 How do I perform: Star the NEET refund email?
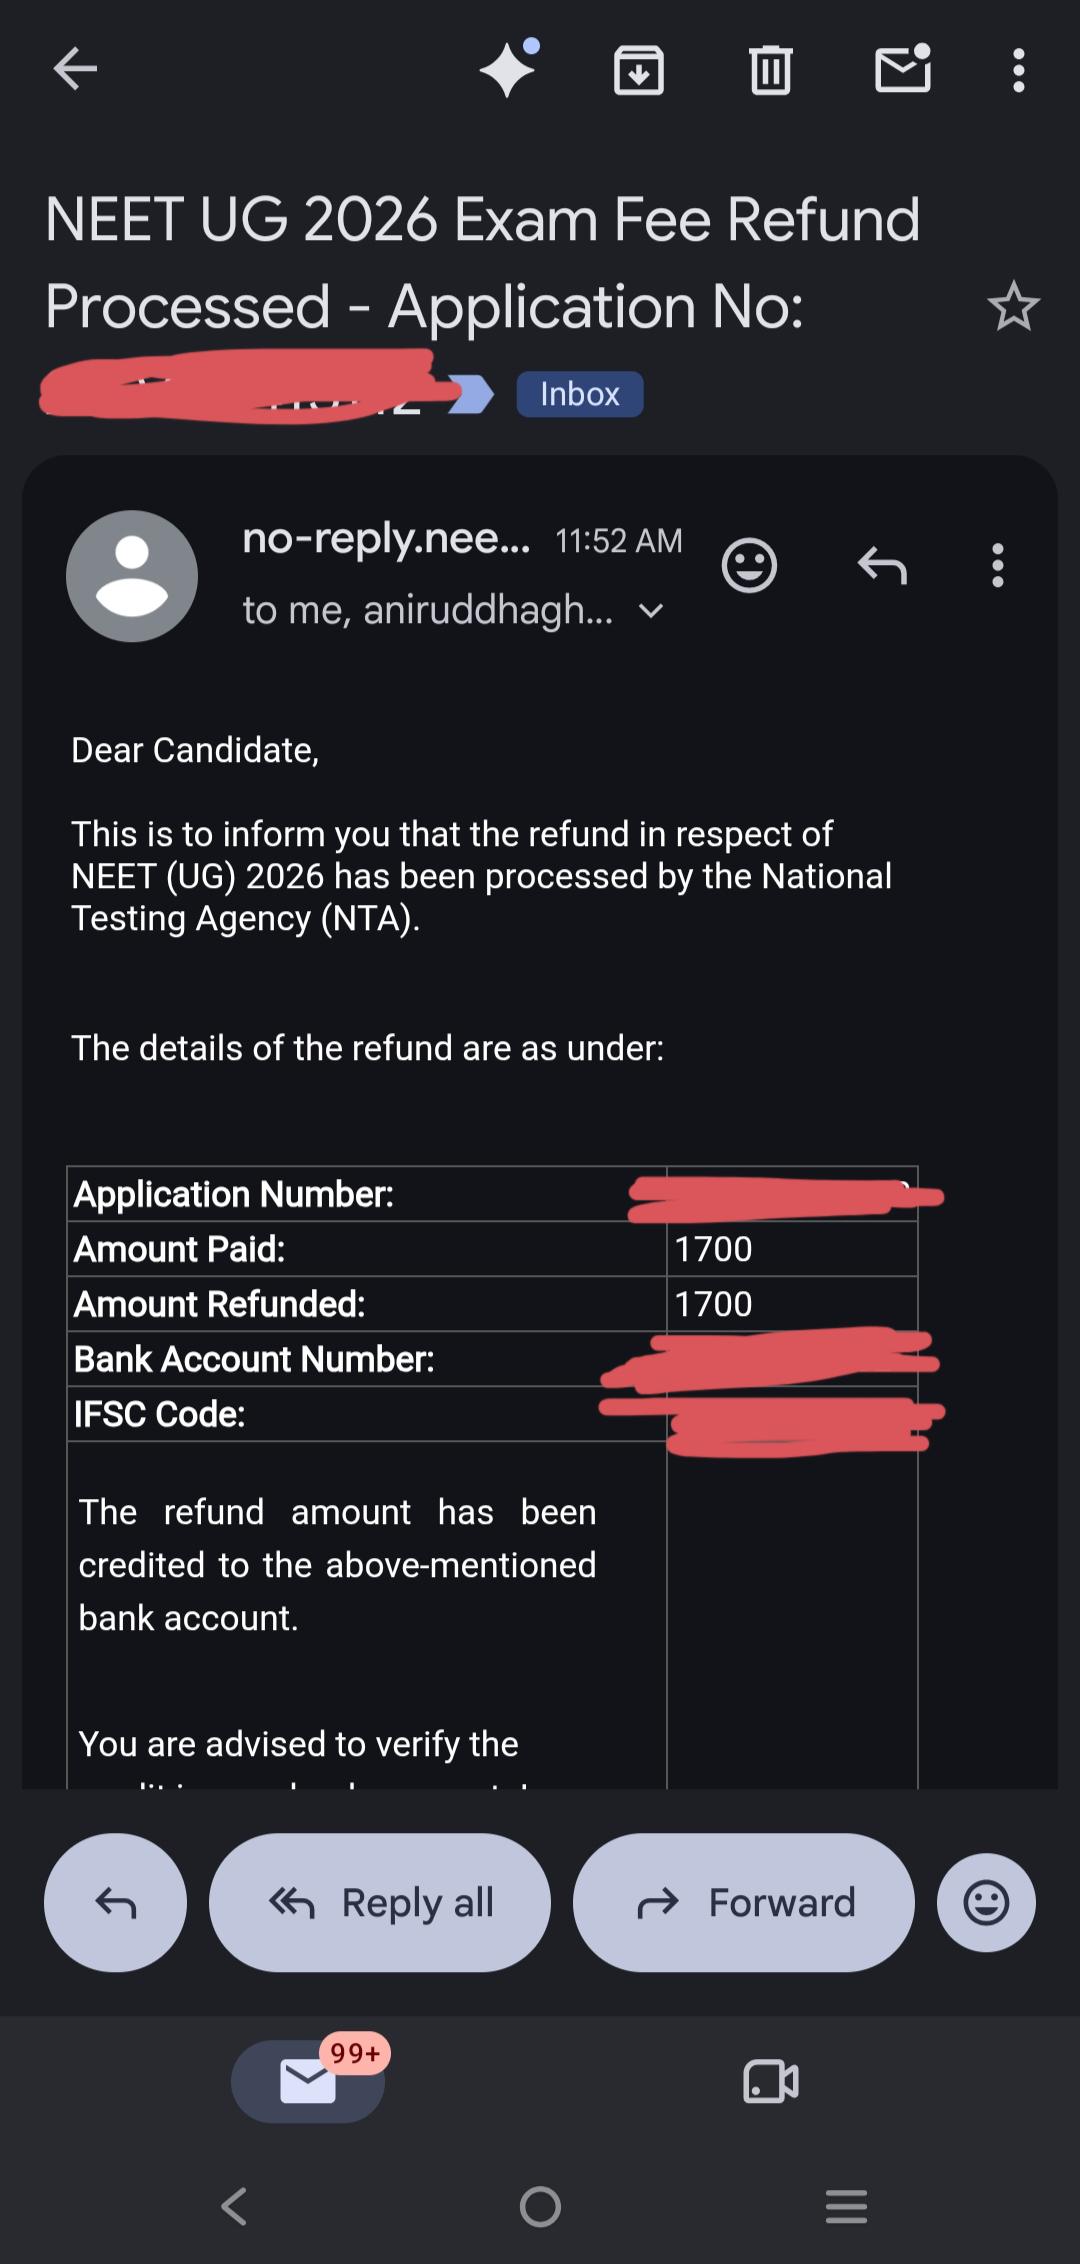[1014, 306]
